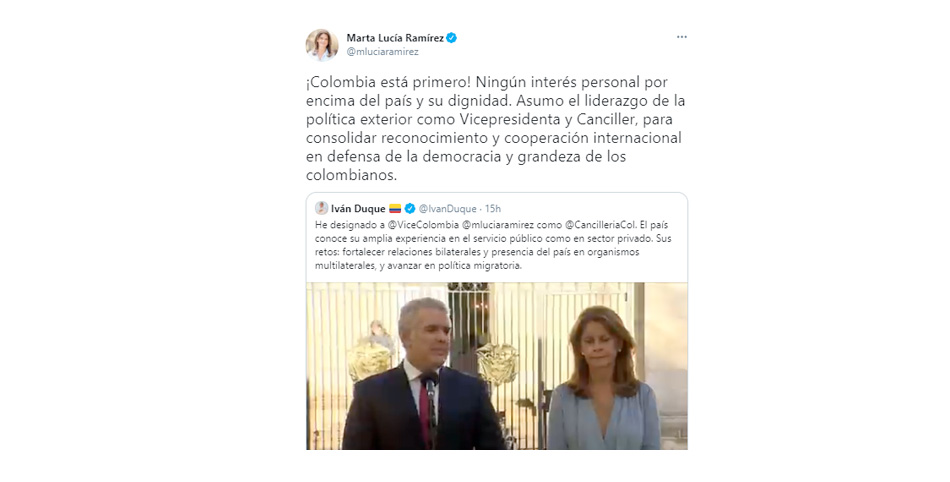Open the three-dot more options menu
The height and width of the screenshot is (482, 950).
point(682,37)
